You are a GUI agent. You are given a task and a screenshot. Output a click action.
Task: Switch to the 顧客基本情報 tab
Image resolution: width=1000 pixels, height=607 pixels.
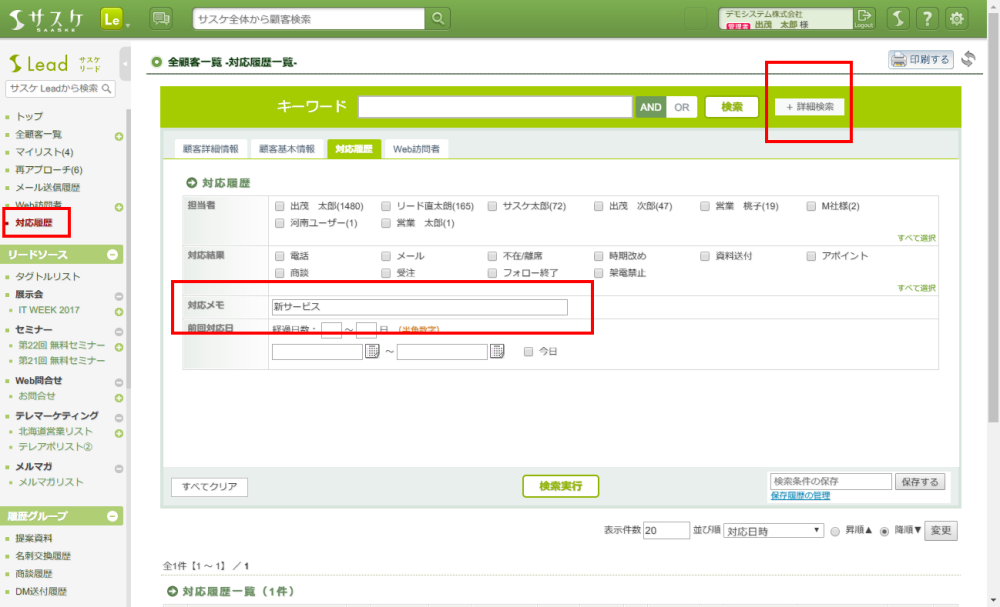[x=286, y=149]
